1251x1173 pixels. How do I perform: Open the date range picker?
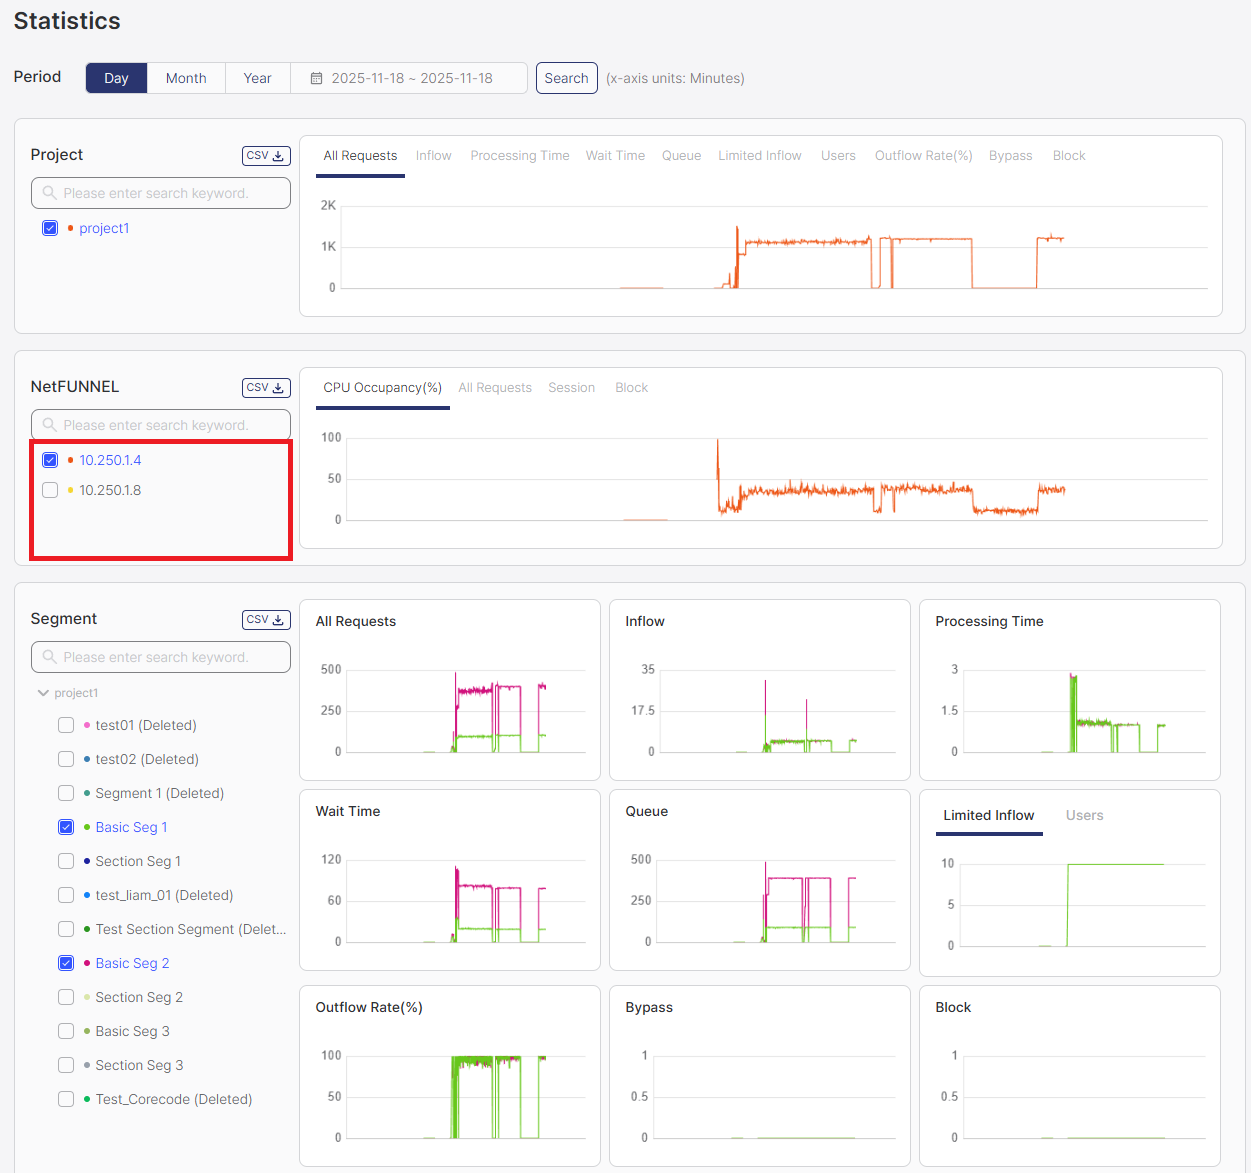tap(409, 77)
